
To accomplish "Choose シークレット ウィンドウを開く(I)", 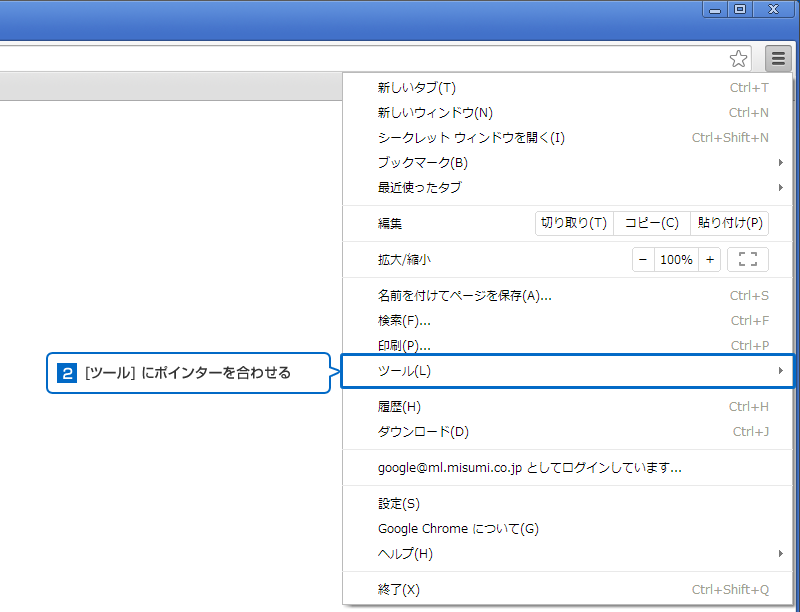I will 471,138.
